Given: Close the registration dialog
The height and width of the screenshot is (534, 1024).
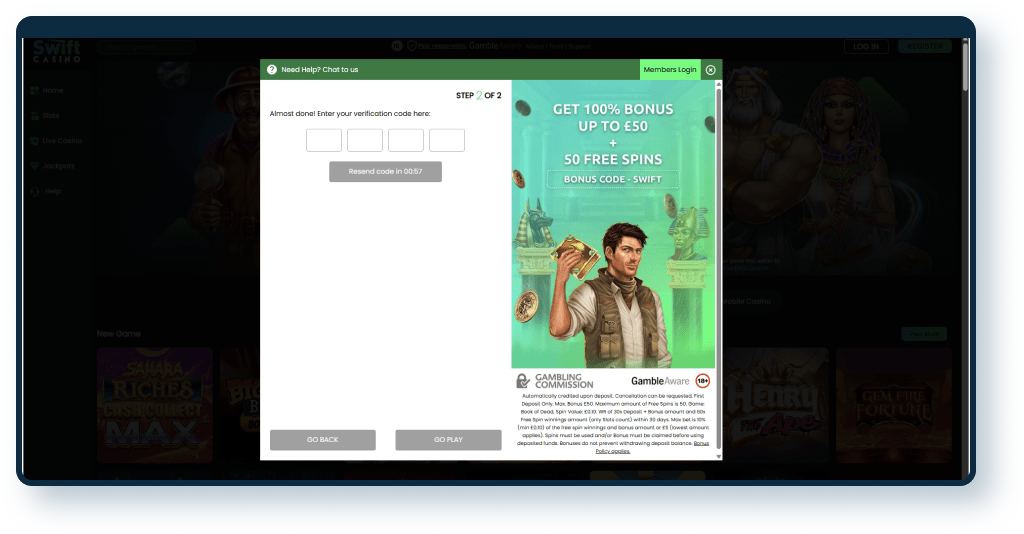Looking at the screenshot, I should click(x=711, y=69).
